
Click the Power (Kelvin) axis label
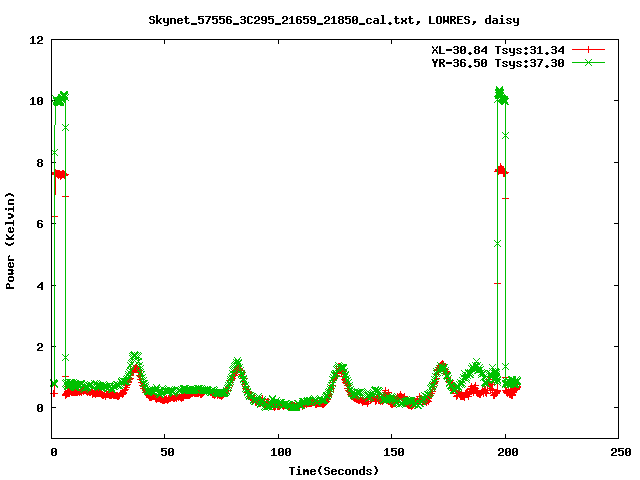[10, 241]
